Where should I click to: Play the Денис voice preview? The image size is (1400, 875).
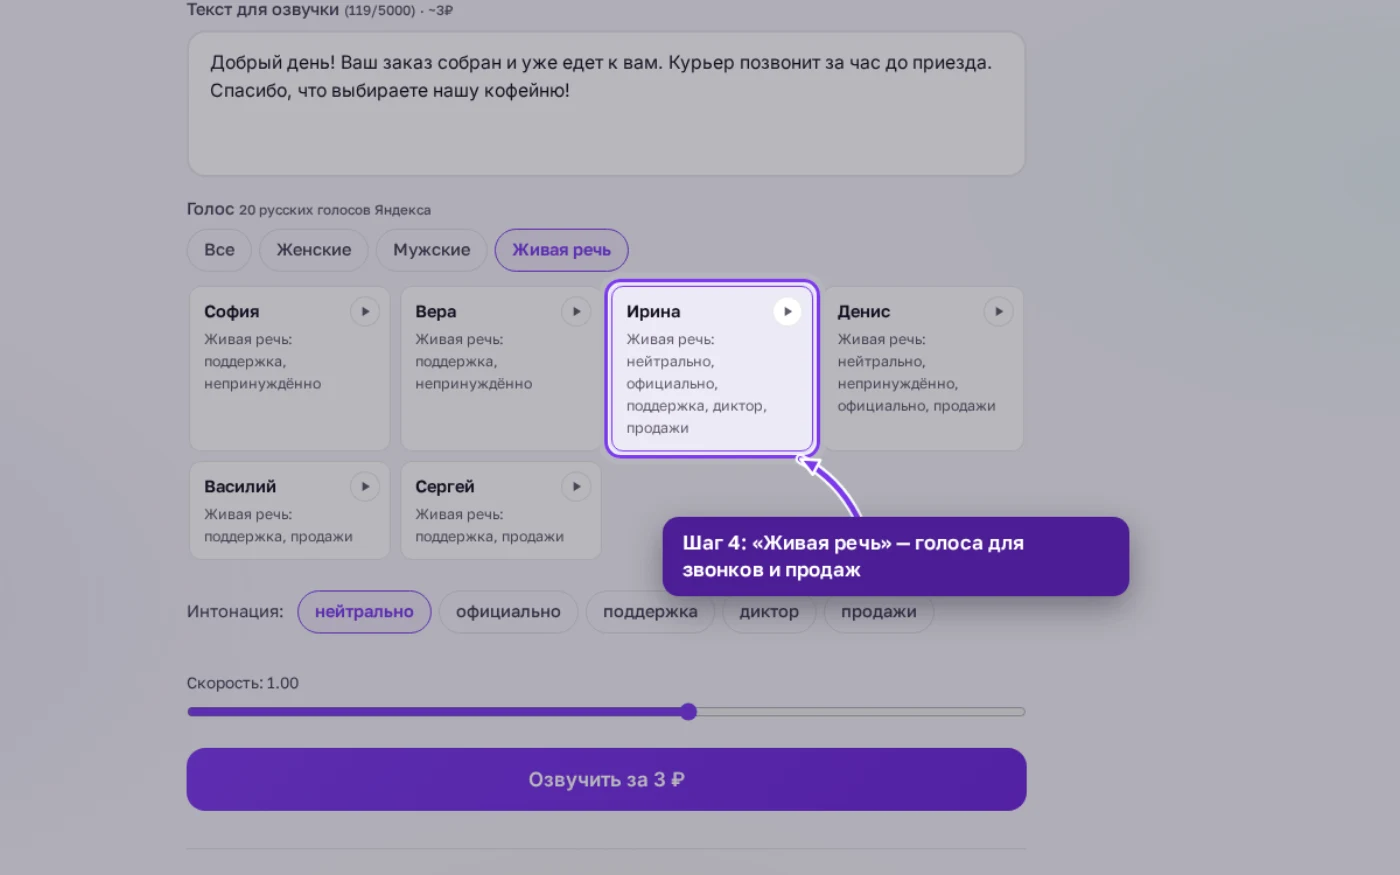click(x=998, y=312)
